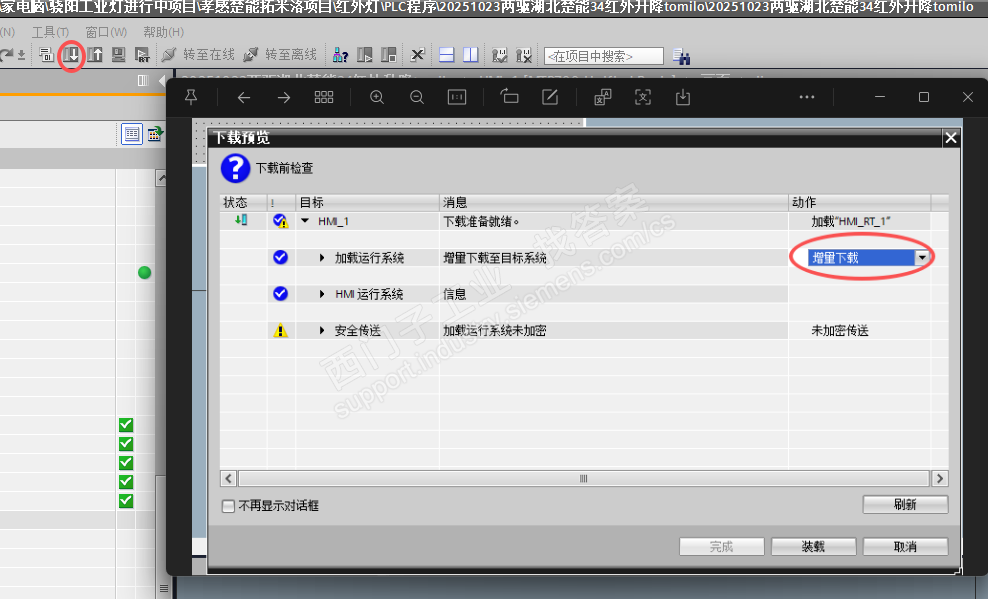Click the Upload from device toolbar icon
The height and width of the screenshot is (599, 988).
[95, 55]
